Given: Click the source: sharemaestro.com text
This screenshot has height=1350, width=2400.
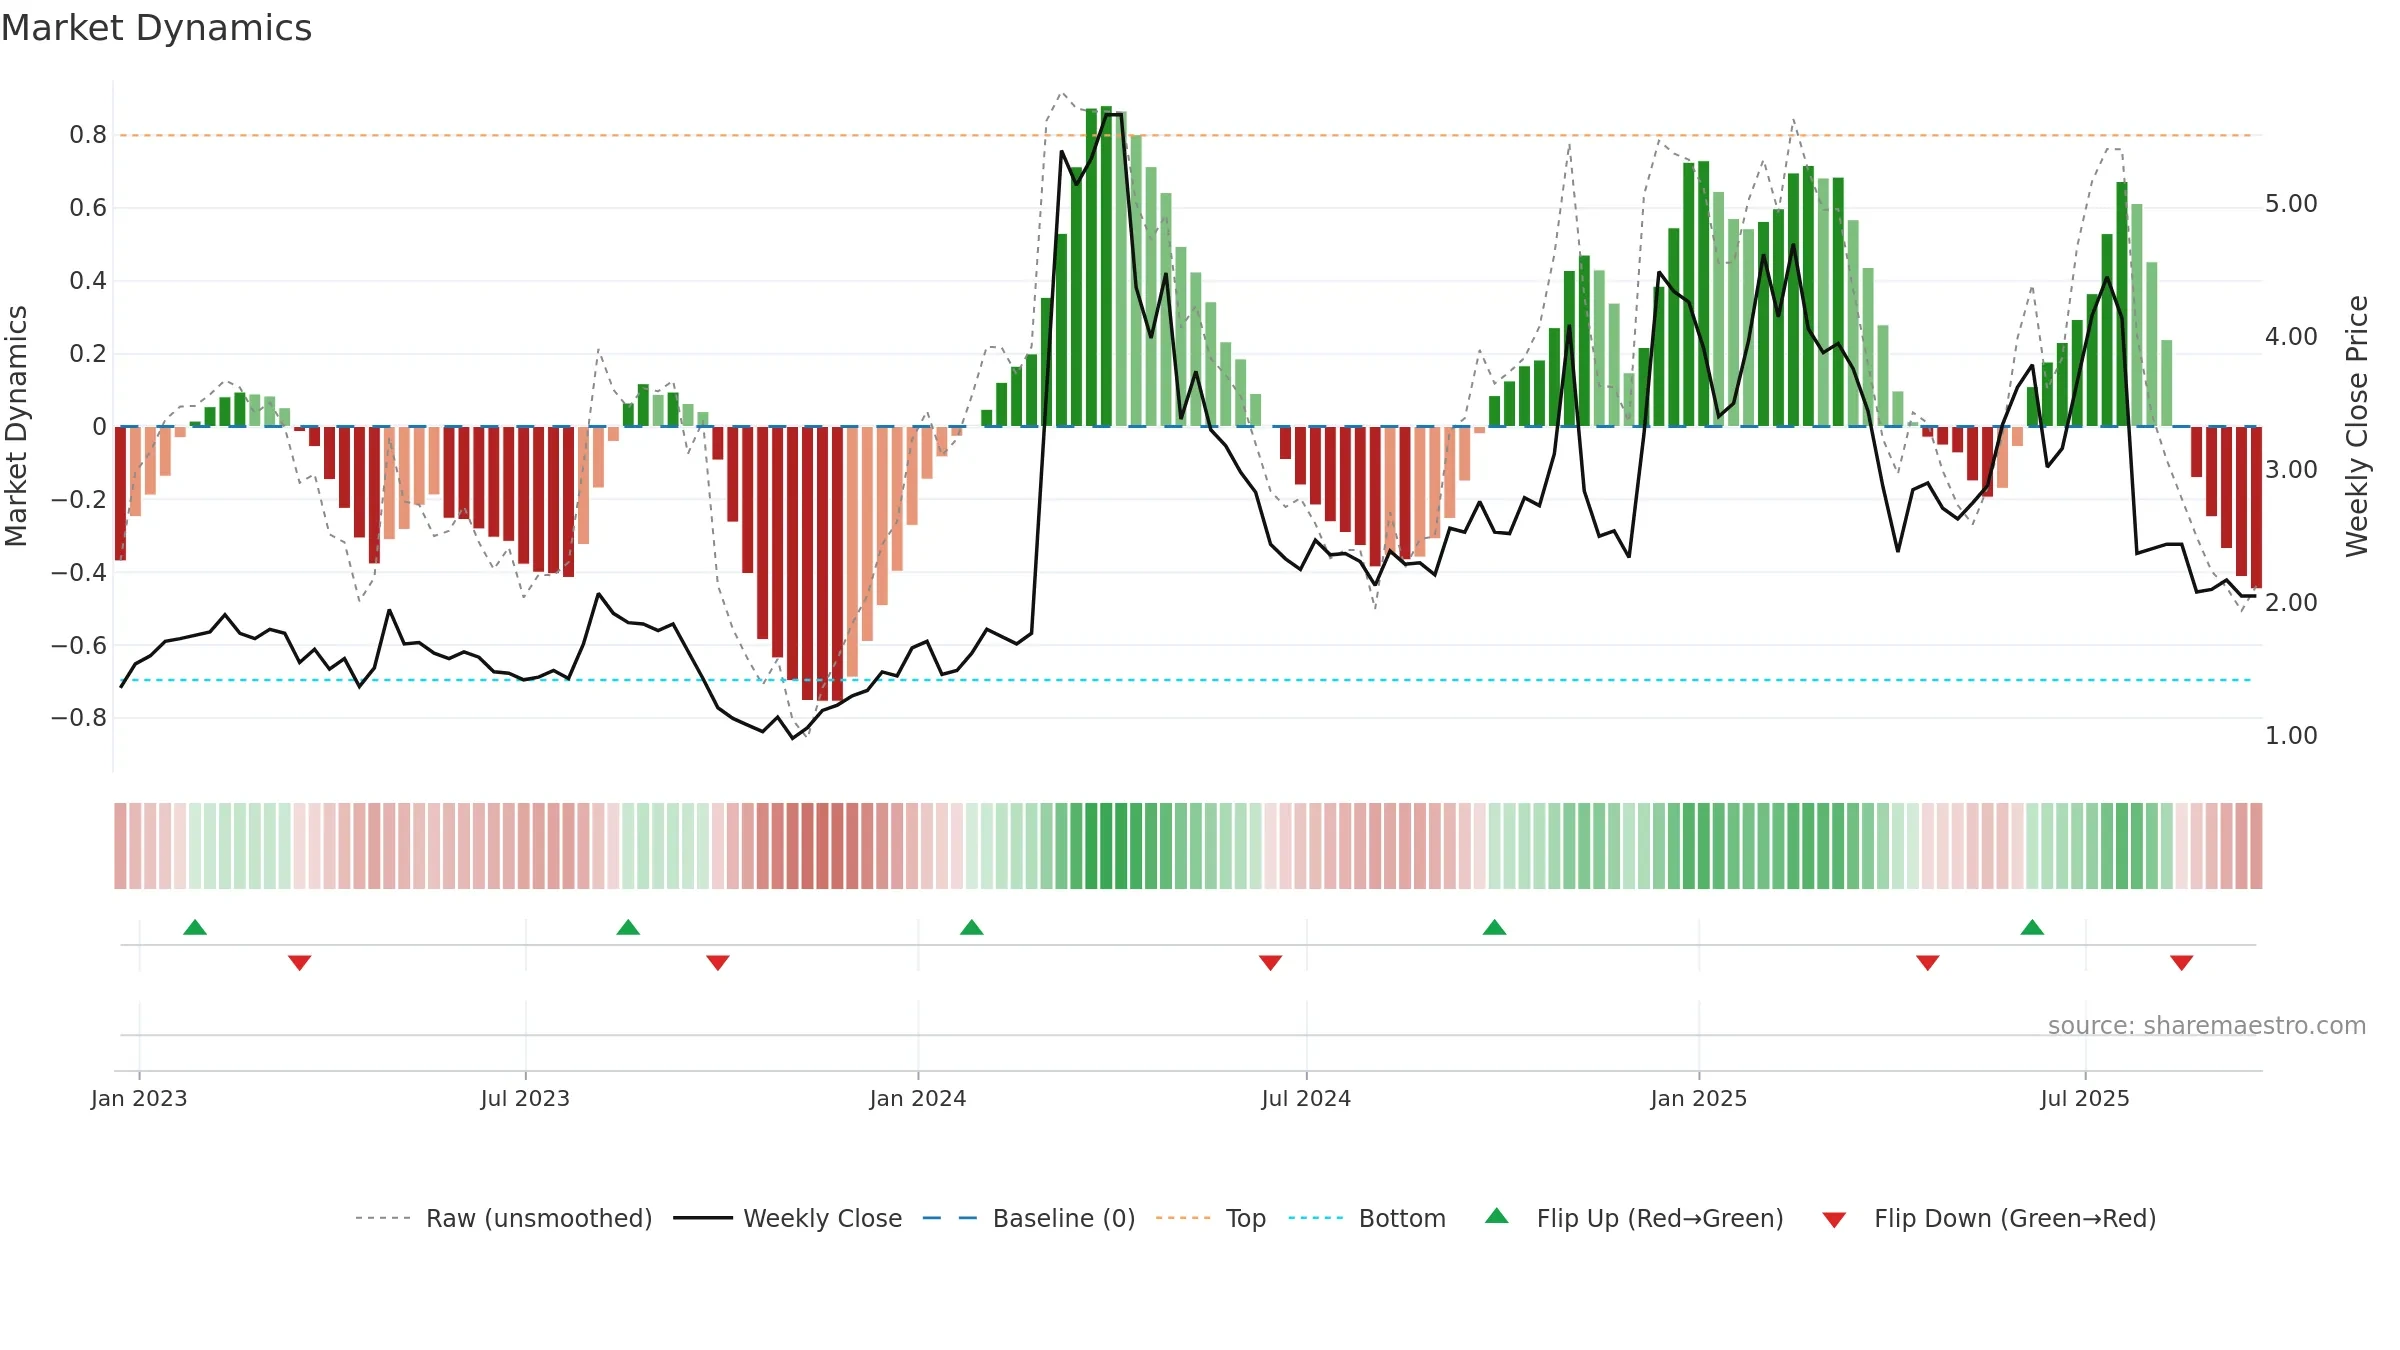Looking at the screenshot, I should click(x=2207, y=1025).
